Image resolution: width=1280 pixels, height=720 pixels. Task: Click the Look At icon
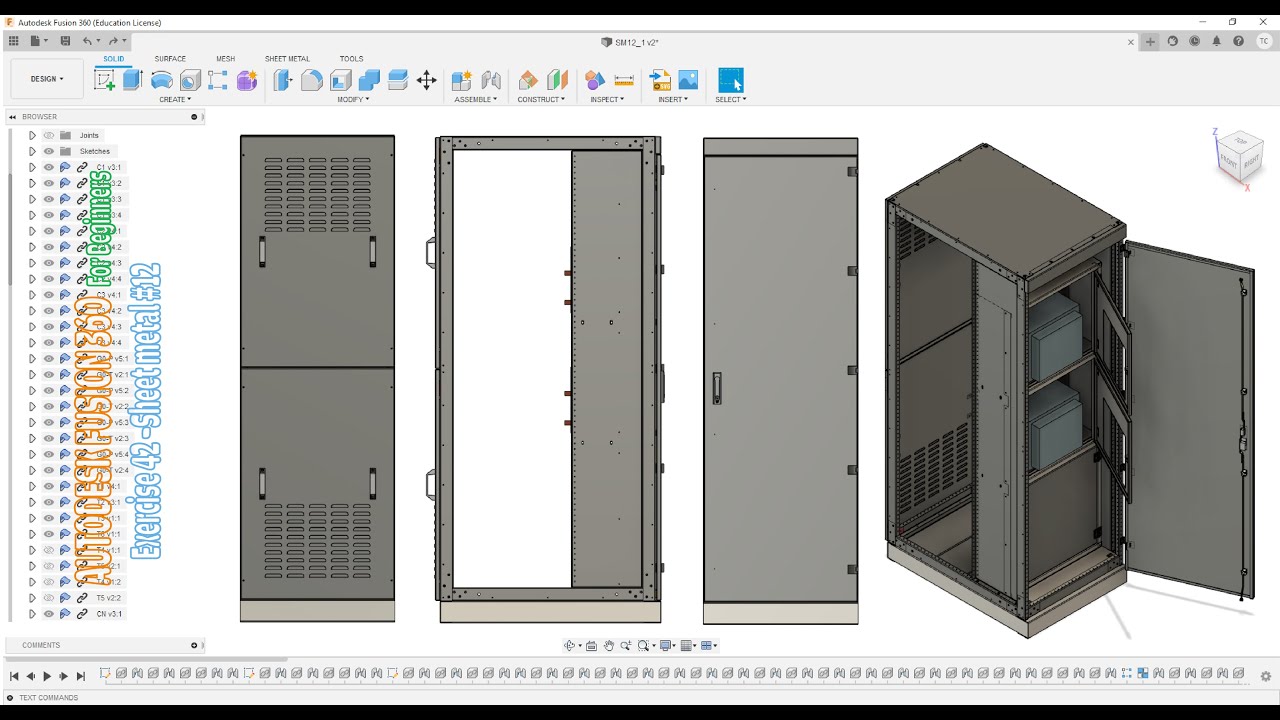coord(591,646)
